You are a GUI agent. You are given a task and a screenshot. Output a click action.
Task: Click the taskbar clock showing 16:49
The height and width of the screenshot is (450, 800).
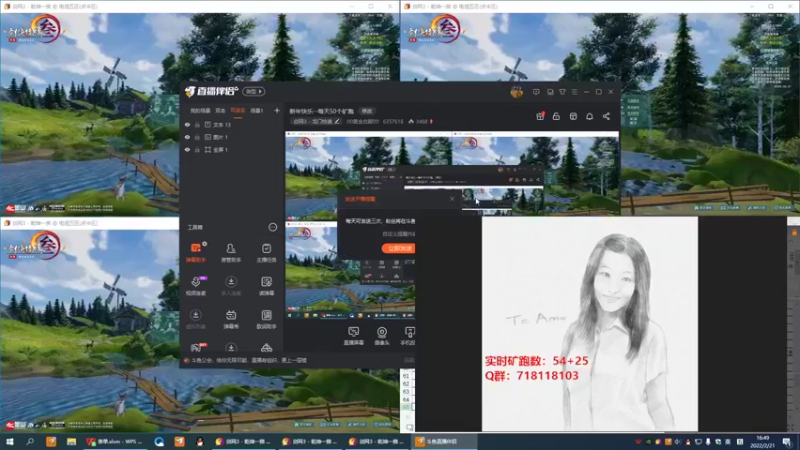[762, 441]
